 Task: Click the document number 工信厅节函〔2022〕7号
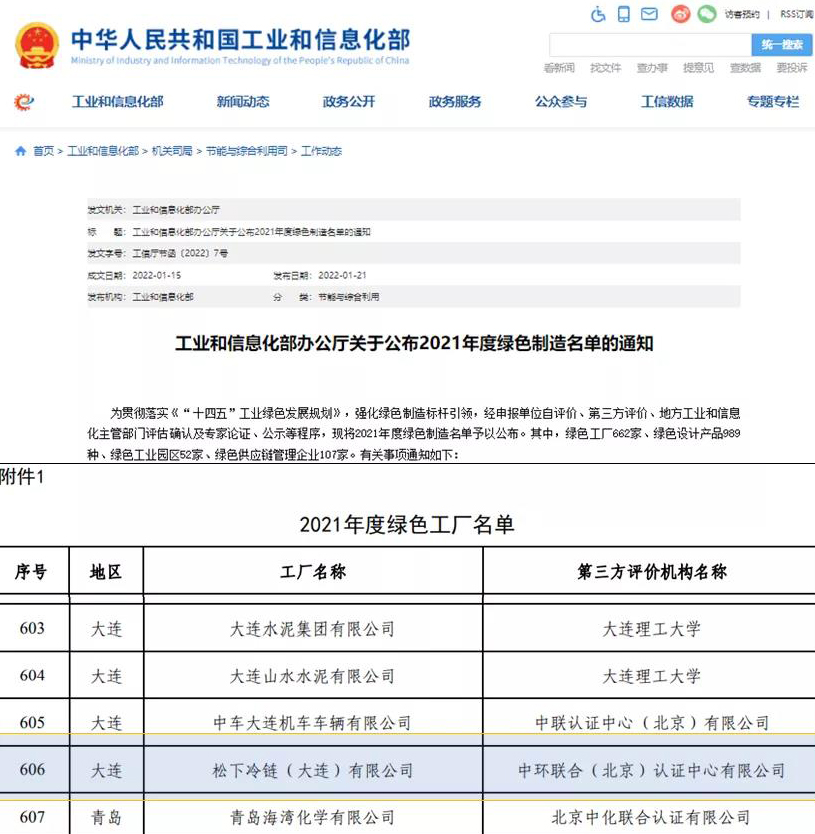[x=180, y=253]
